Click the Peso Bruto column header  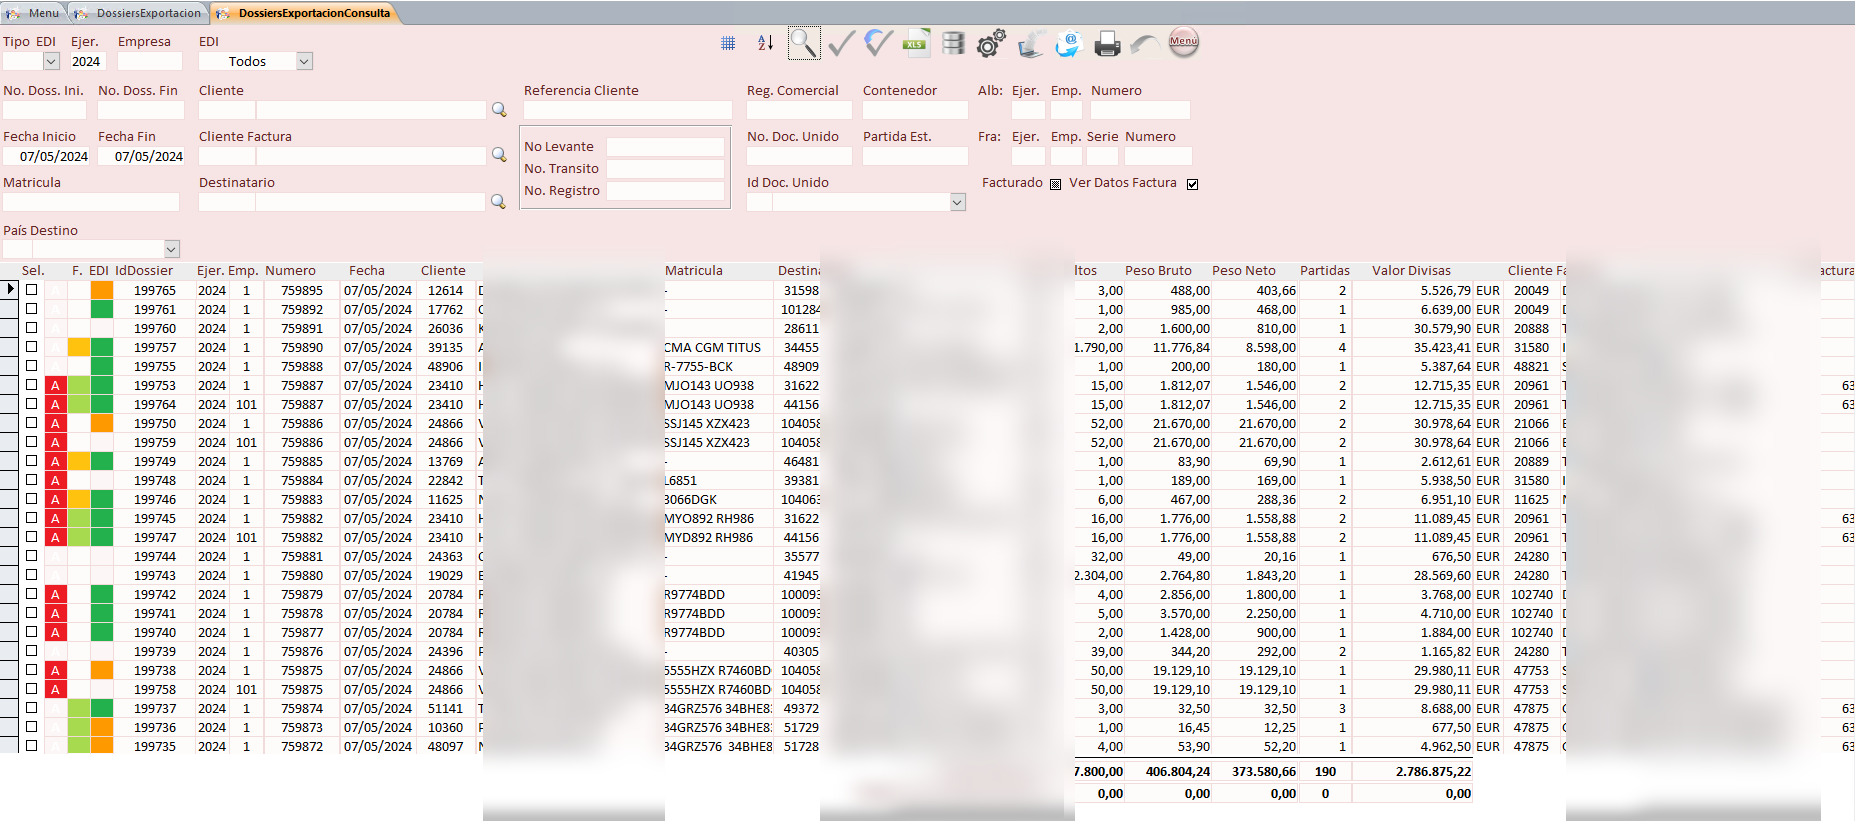pyautogui.click(x=1158, y=270)
